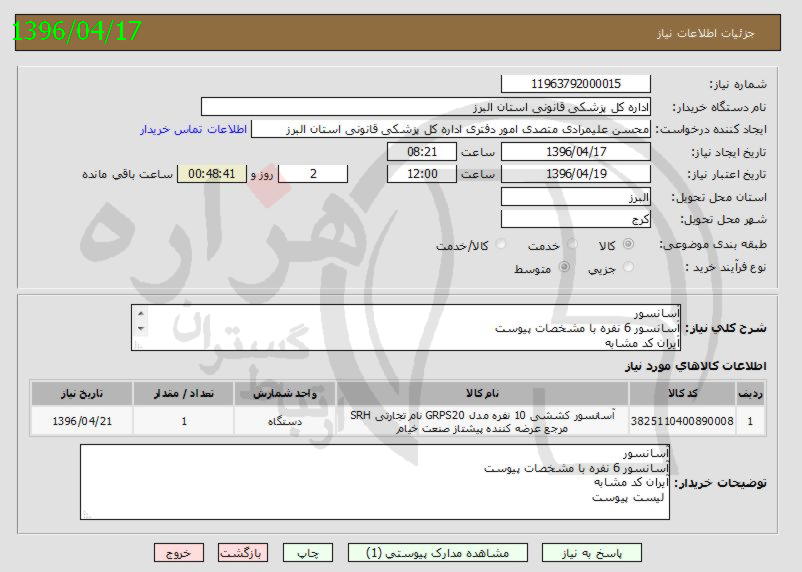Screen dimensions: 802x572
Task: Click the نام کالا column header
Action: pyautogui.click(x=482, y=393)
